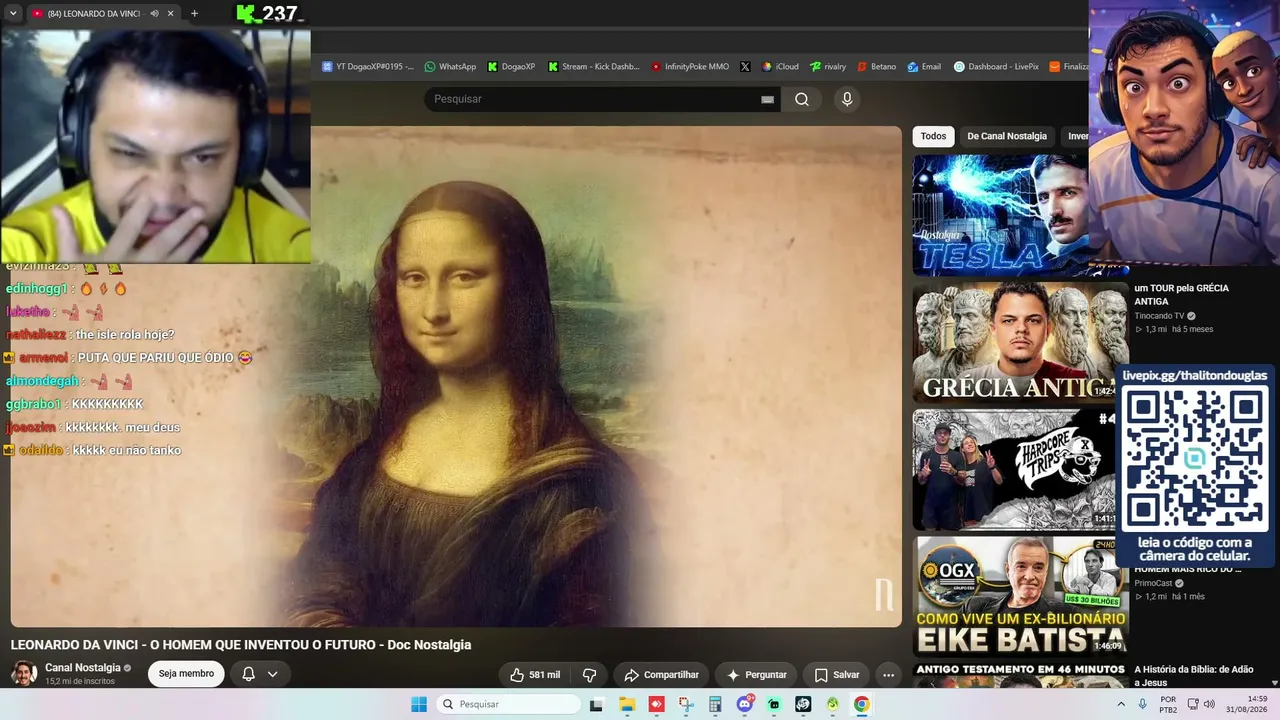Open the Grécia Antiga video thumbnail
This screenshot has width=1280, height=720.
(1020, 342)
